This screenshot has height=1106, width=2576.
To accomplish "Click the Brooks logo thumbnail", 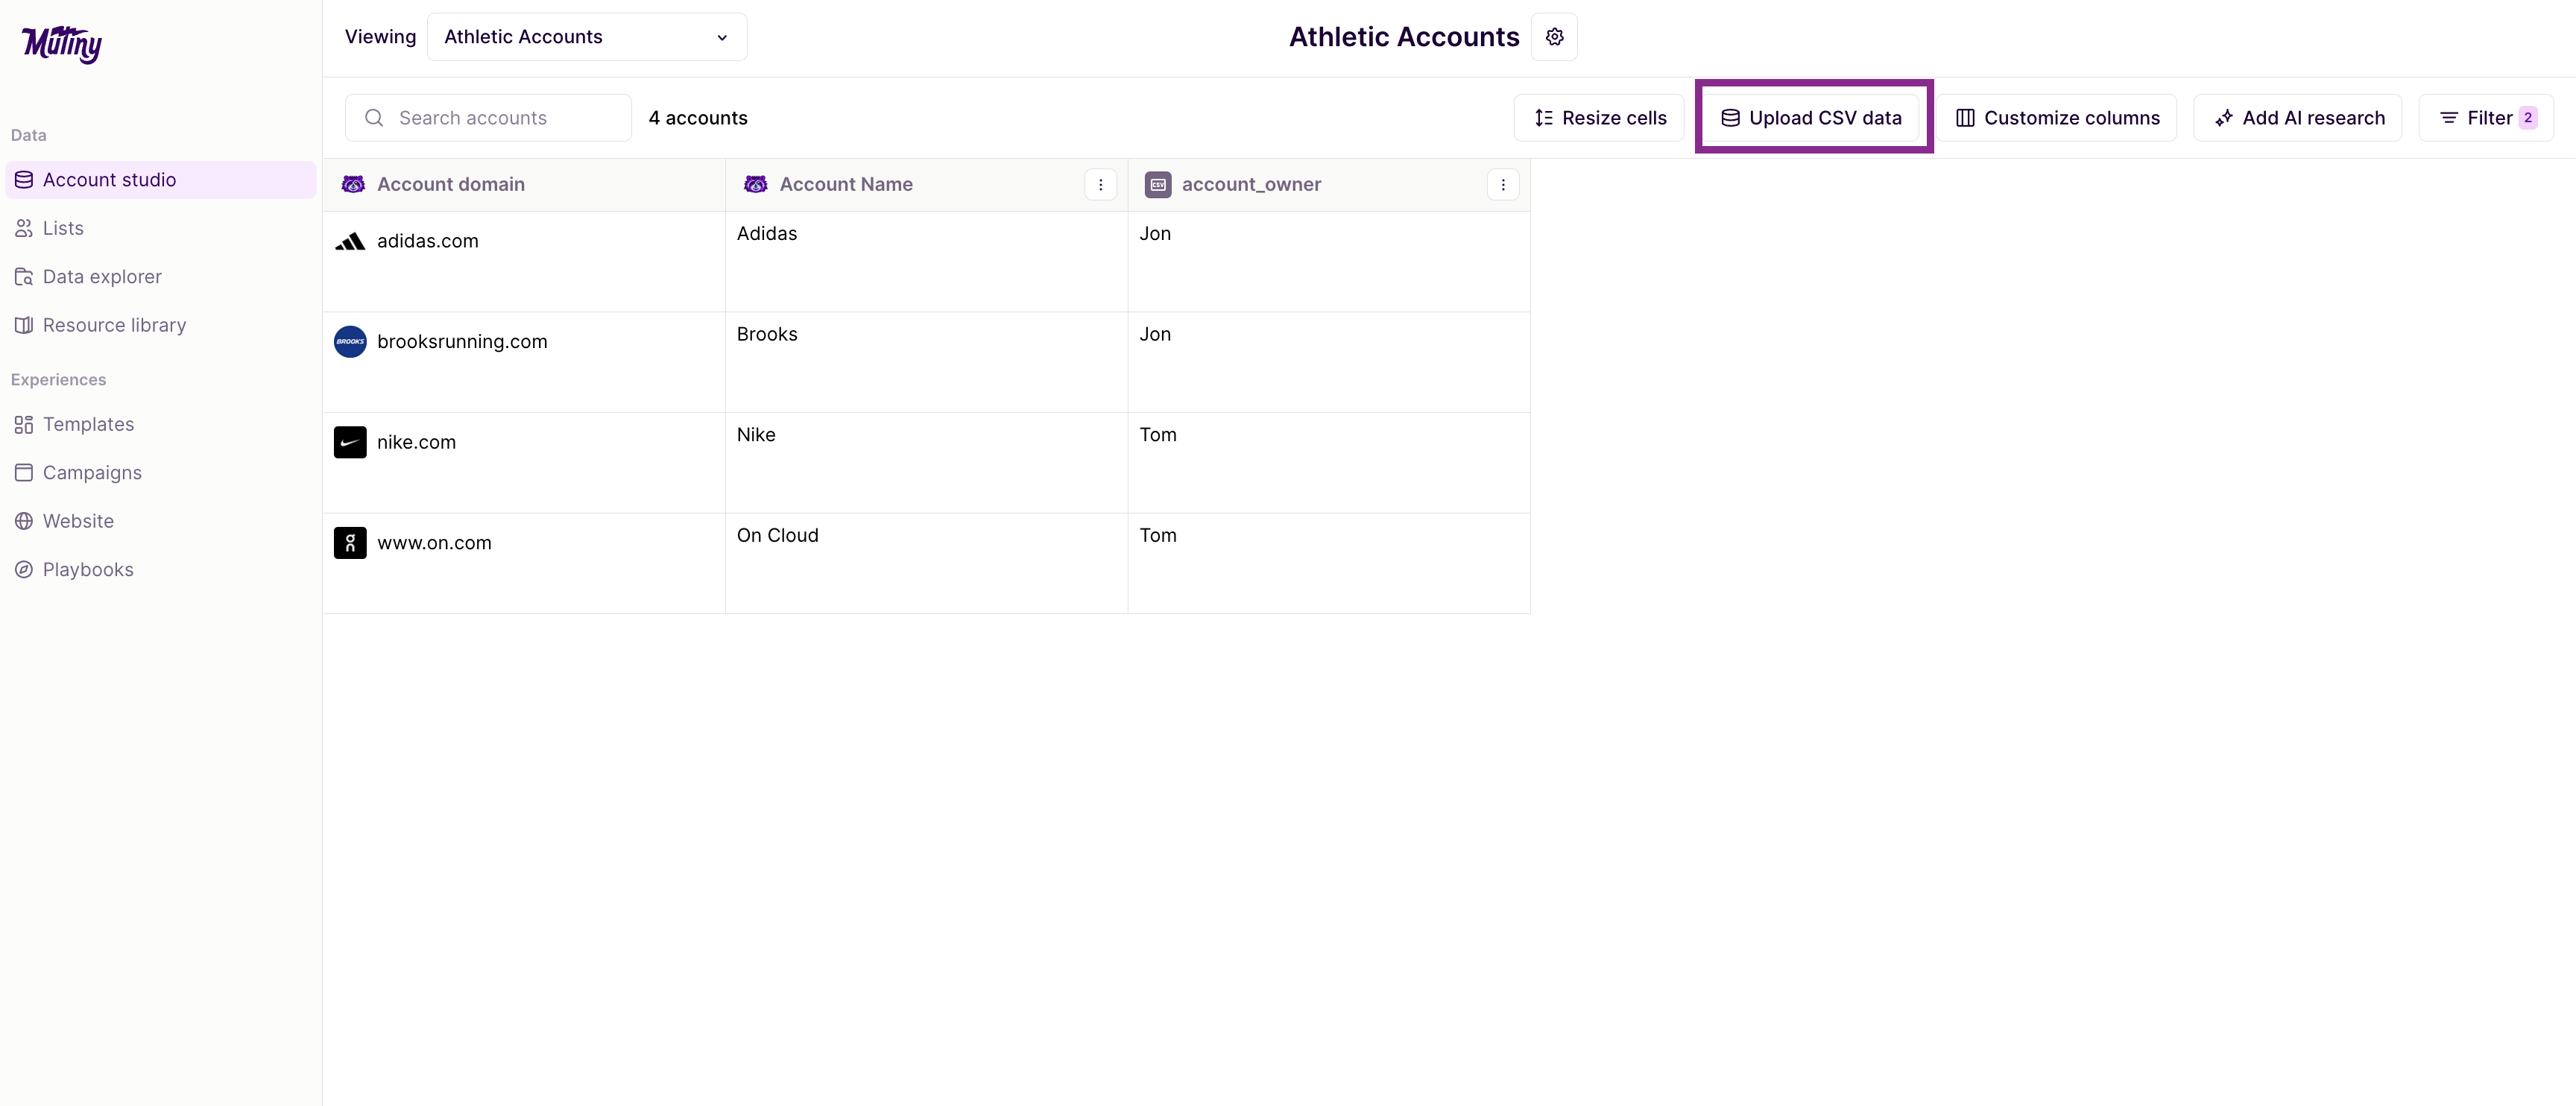I will [350, 342].
